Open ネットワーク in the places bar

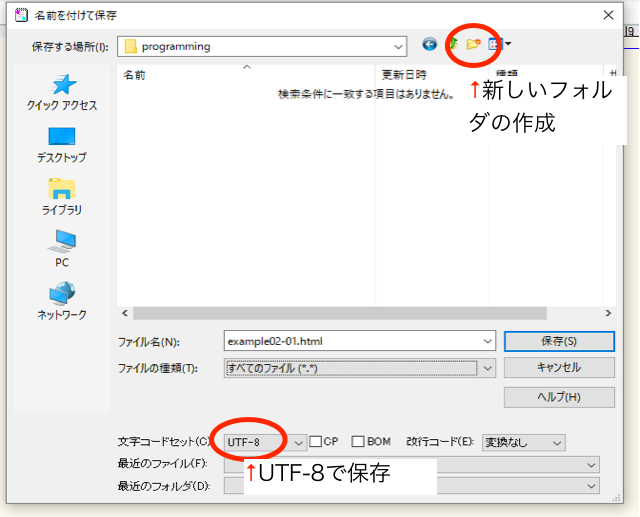pos(62,300)
